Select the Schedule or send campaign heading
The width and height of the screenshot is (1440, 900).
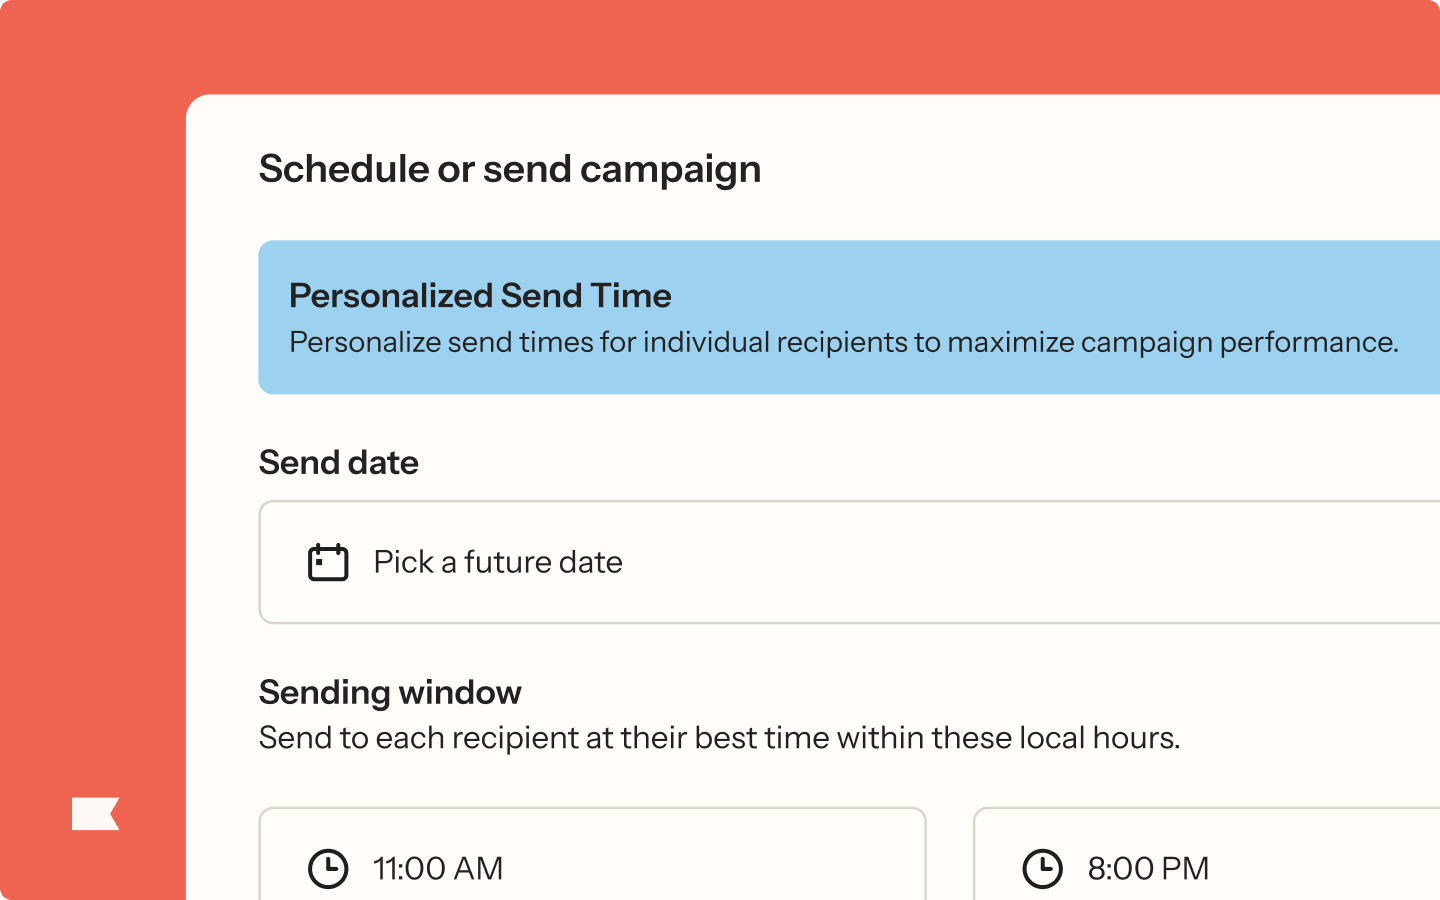tap(510, 168)
